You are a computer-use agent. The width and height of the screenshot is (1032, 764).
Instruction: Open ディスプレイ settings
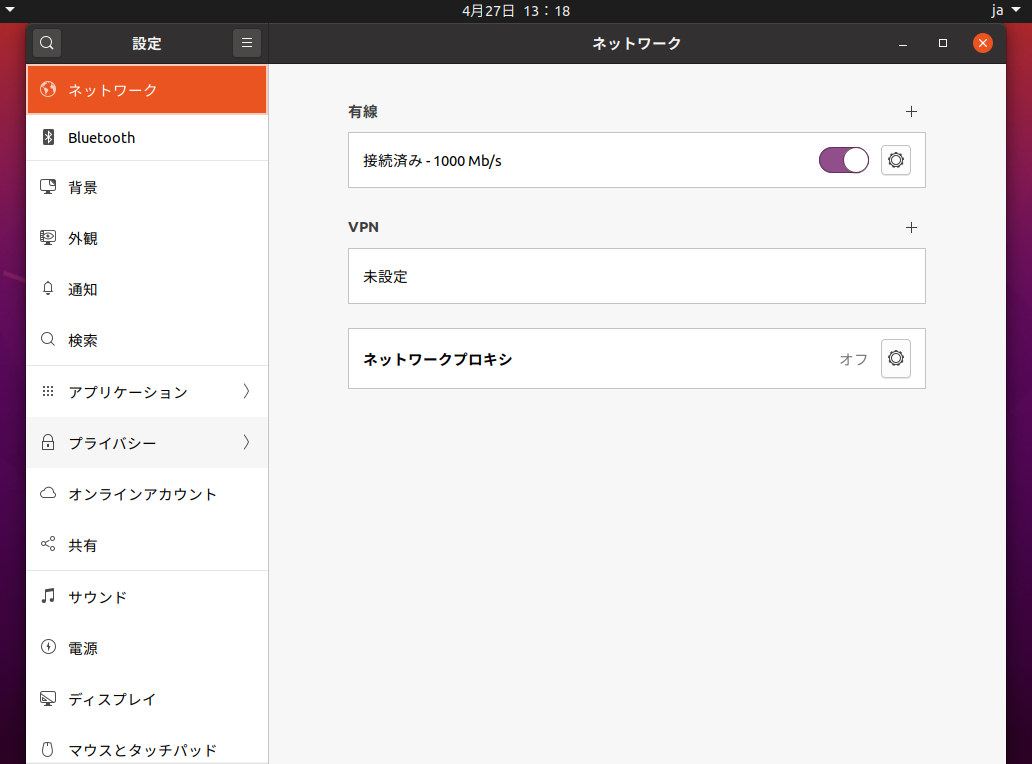click(x=147, y=699)
